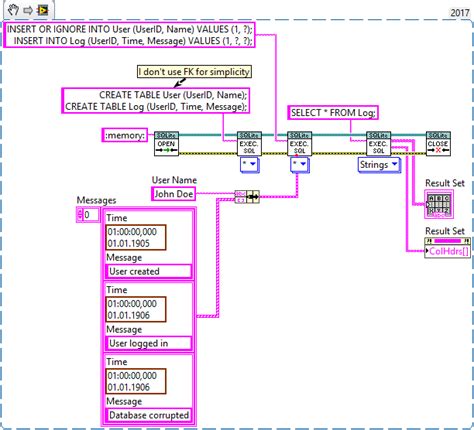Screen dimensions: 474x430
Task: Open the Strings polymorphic selector dropdown
Action: pos(379,165)
